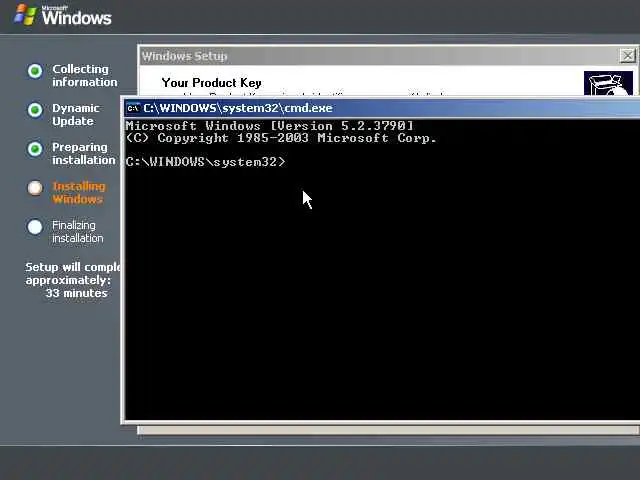
Task: Click the cmd.exe window title bar
Action: 382,108
